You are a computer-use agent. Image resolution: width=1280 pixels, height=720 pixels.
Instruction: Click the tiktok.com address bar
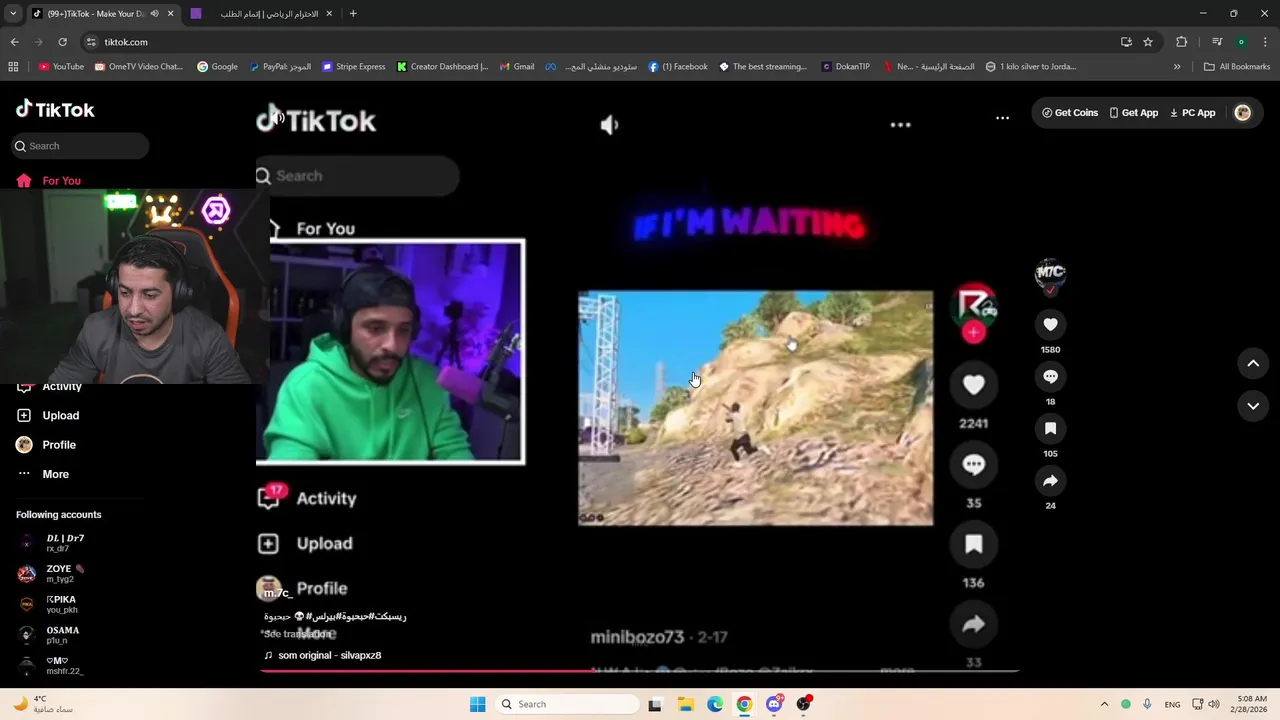(x=600, y=42)
